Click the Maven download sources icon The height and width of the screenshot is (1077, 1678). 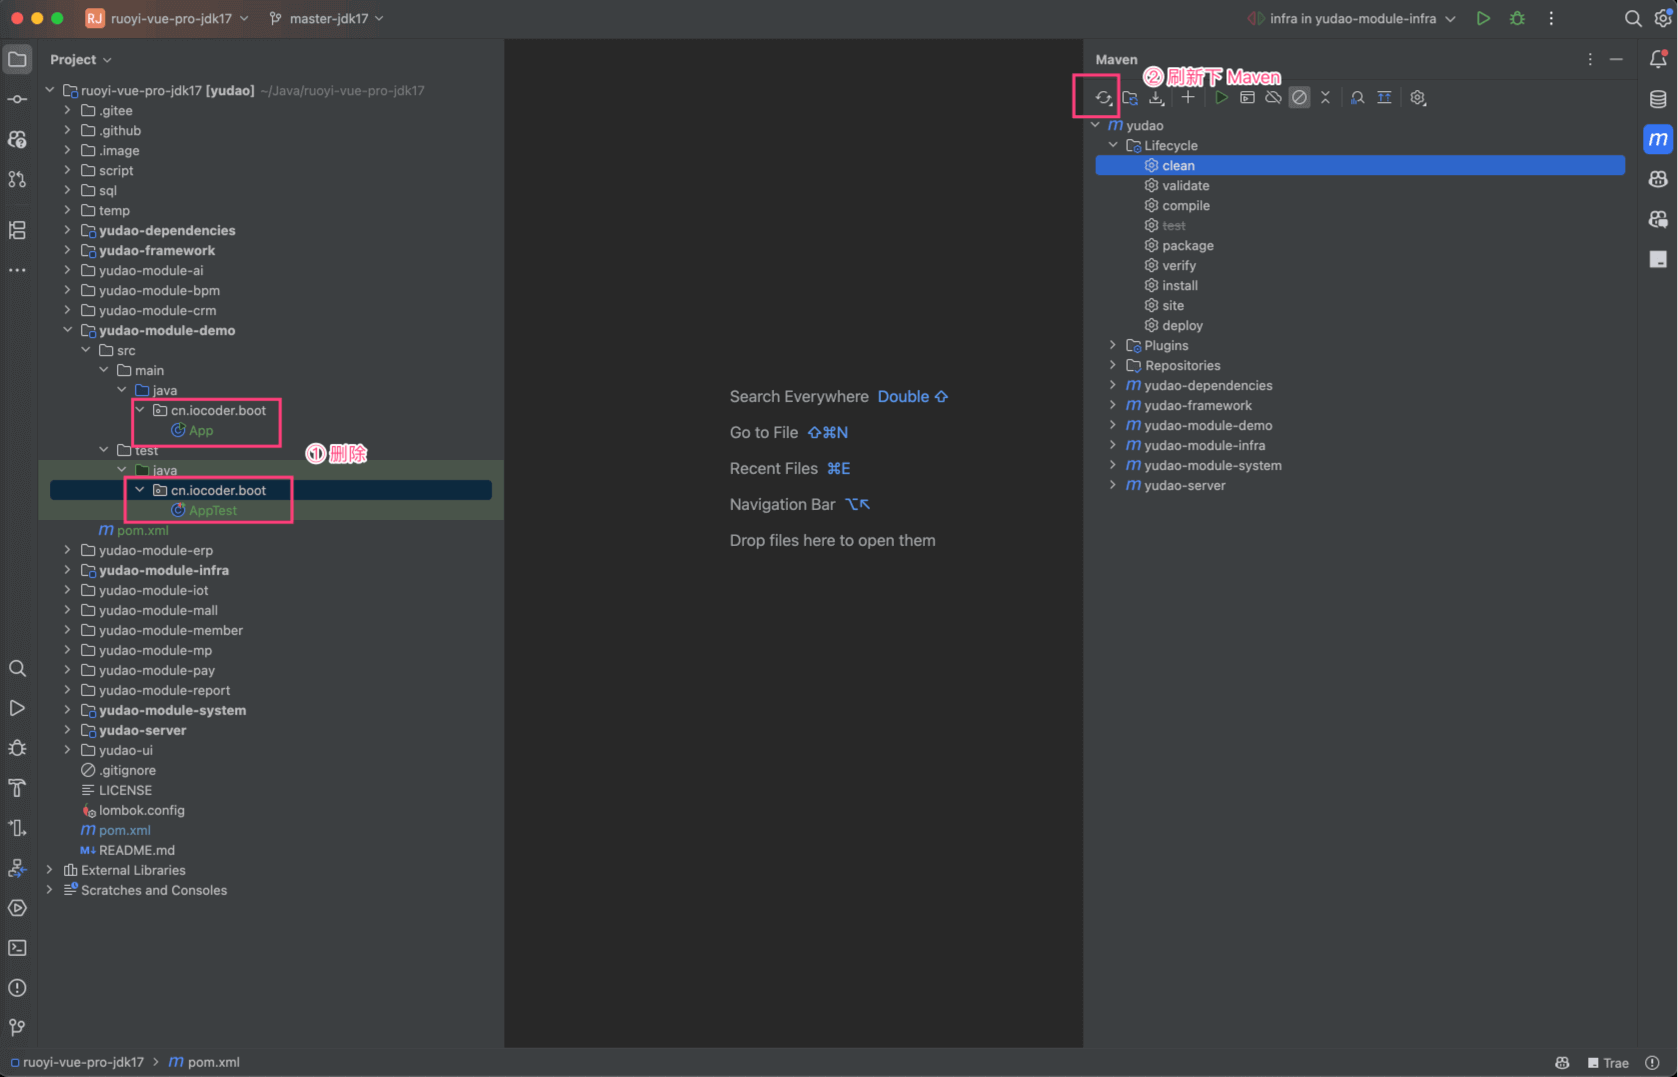(1156, 98)
